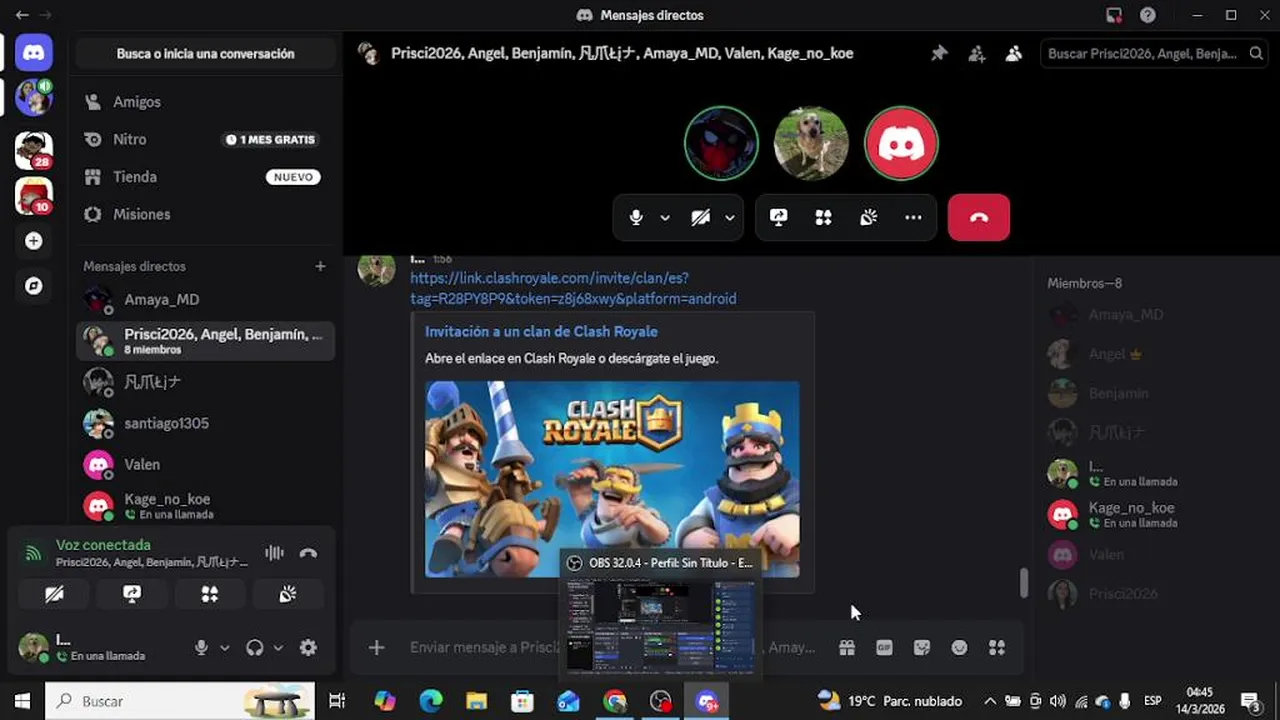Click share your screen in call controls
The image size is (1280, 720).
[779, 217]
